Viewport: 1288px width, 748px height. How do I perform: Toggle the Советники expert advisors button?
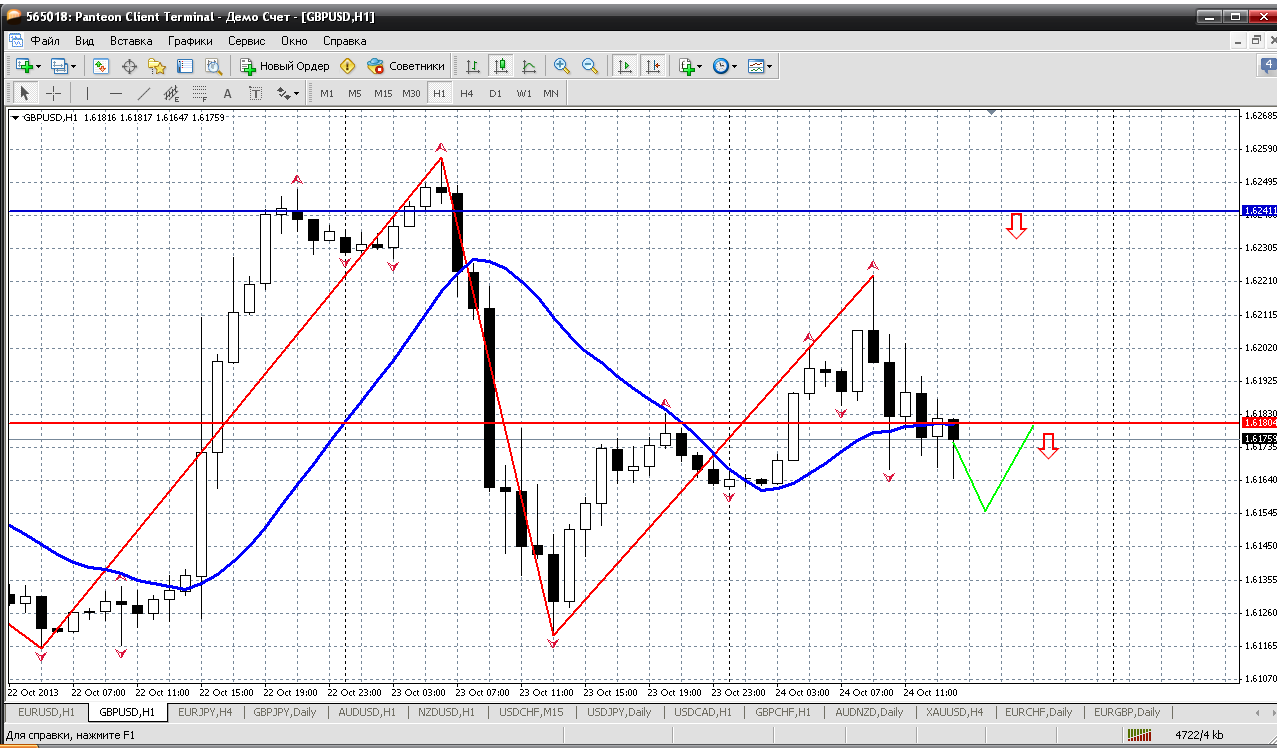click(x=406, y=66)
